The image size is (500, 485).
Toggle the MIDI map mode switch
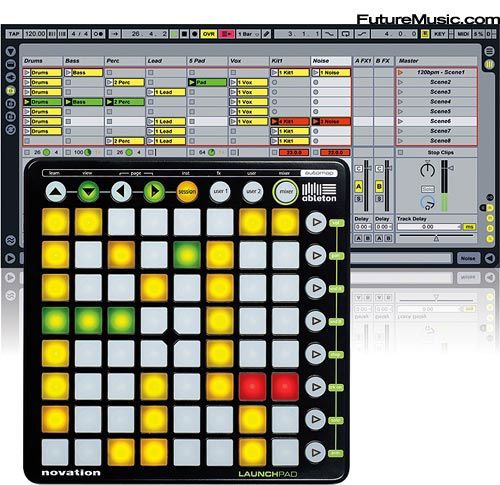click(x=463, y=34)
